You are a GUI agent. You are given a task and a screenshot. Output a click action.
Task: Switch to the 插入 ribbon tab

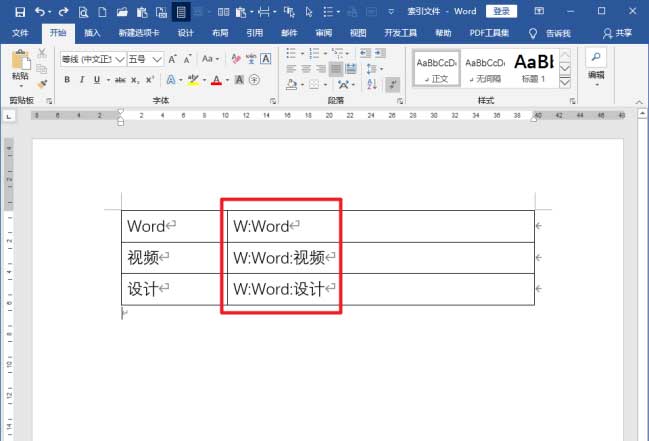92,33
